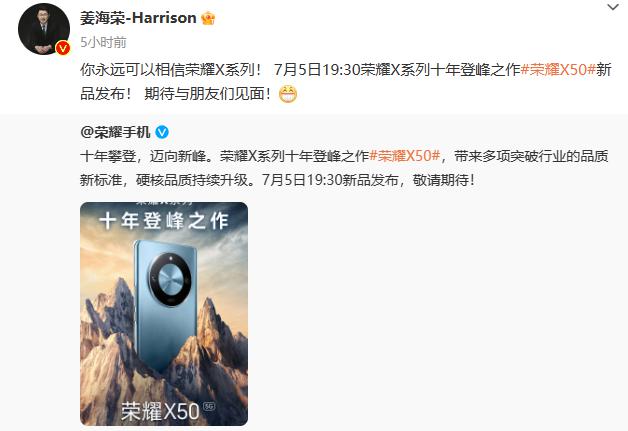
Task: Click the 5小时前 post timestamp
Action: coord(103,42)
